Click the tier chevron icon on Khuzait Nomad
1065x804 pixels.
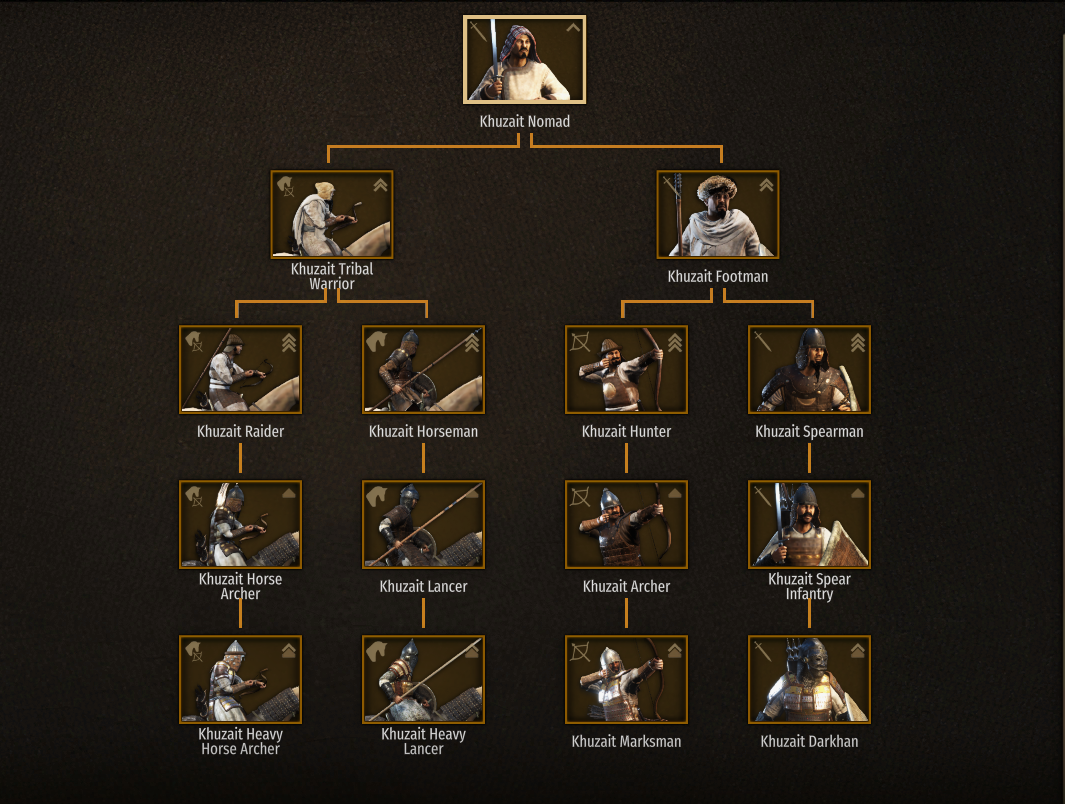(573, 28)
